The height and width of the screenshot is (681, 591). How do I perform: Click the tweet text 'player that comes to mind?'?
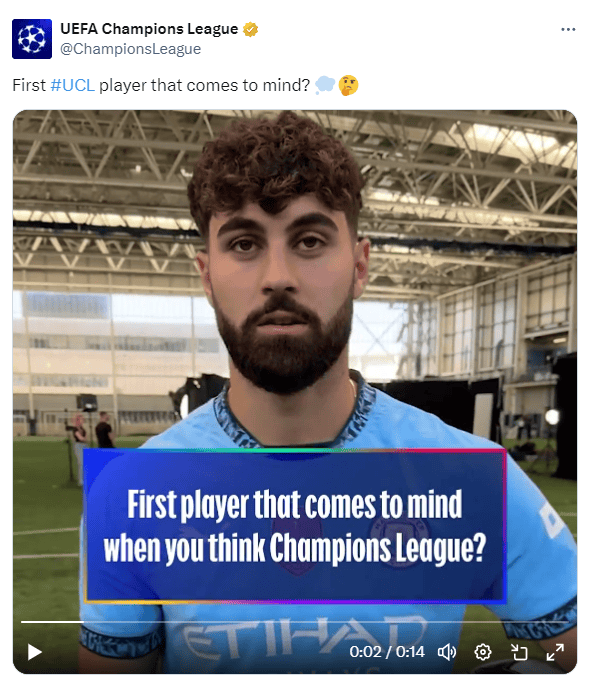click(204, 85)
